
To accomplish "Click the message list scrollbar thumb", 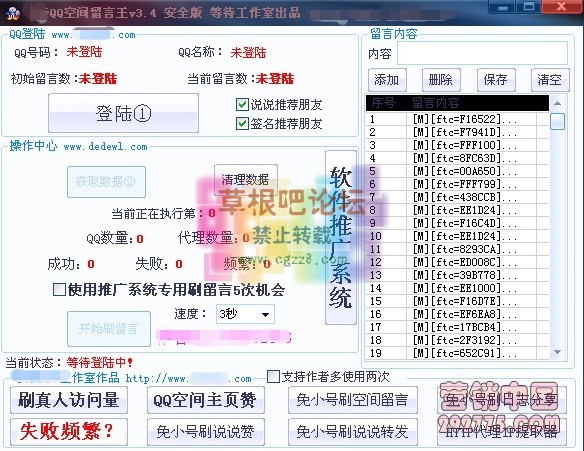I will pyautogui.click(x=557, y=121).
